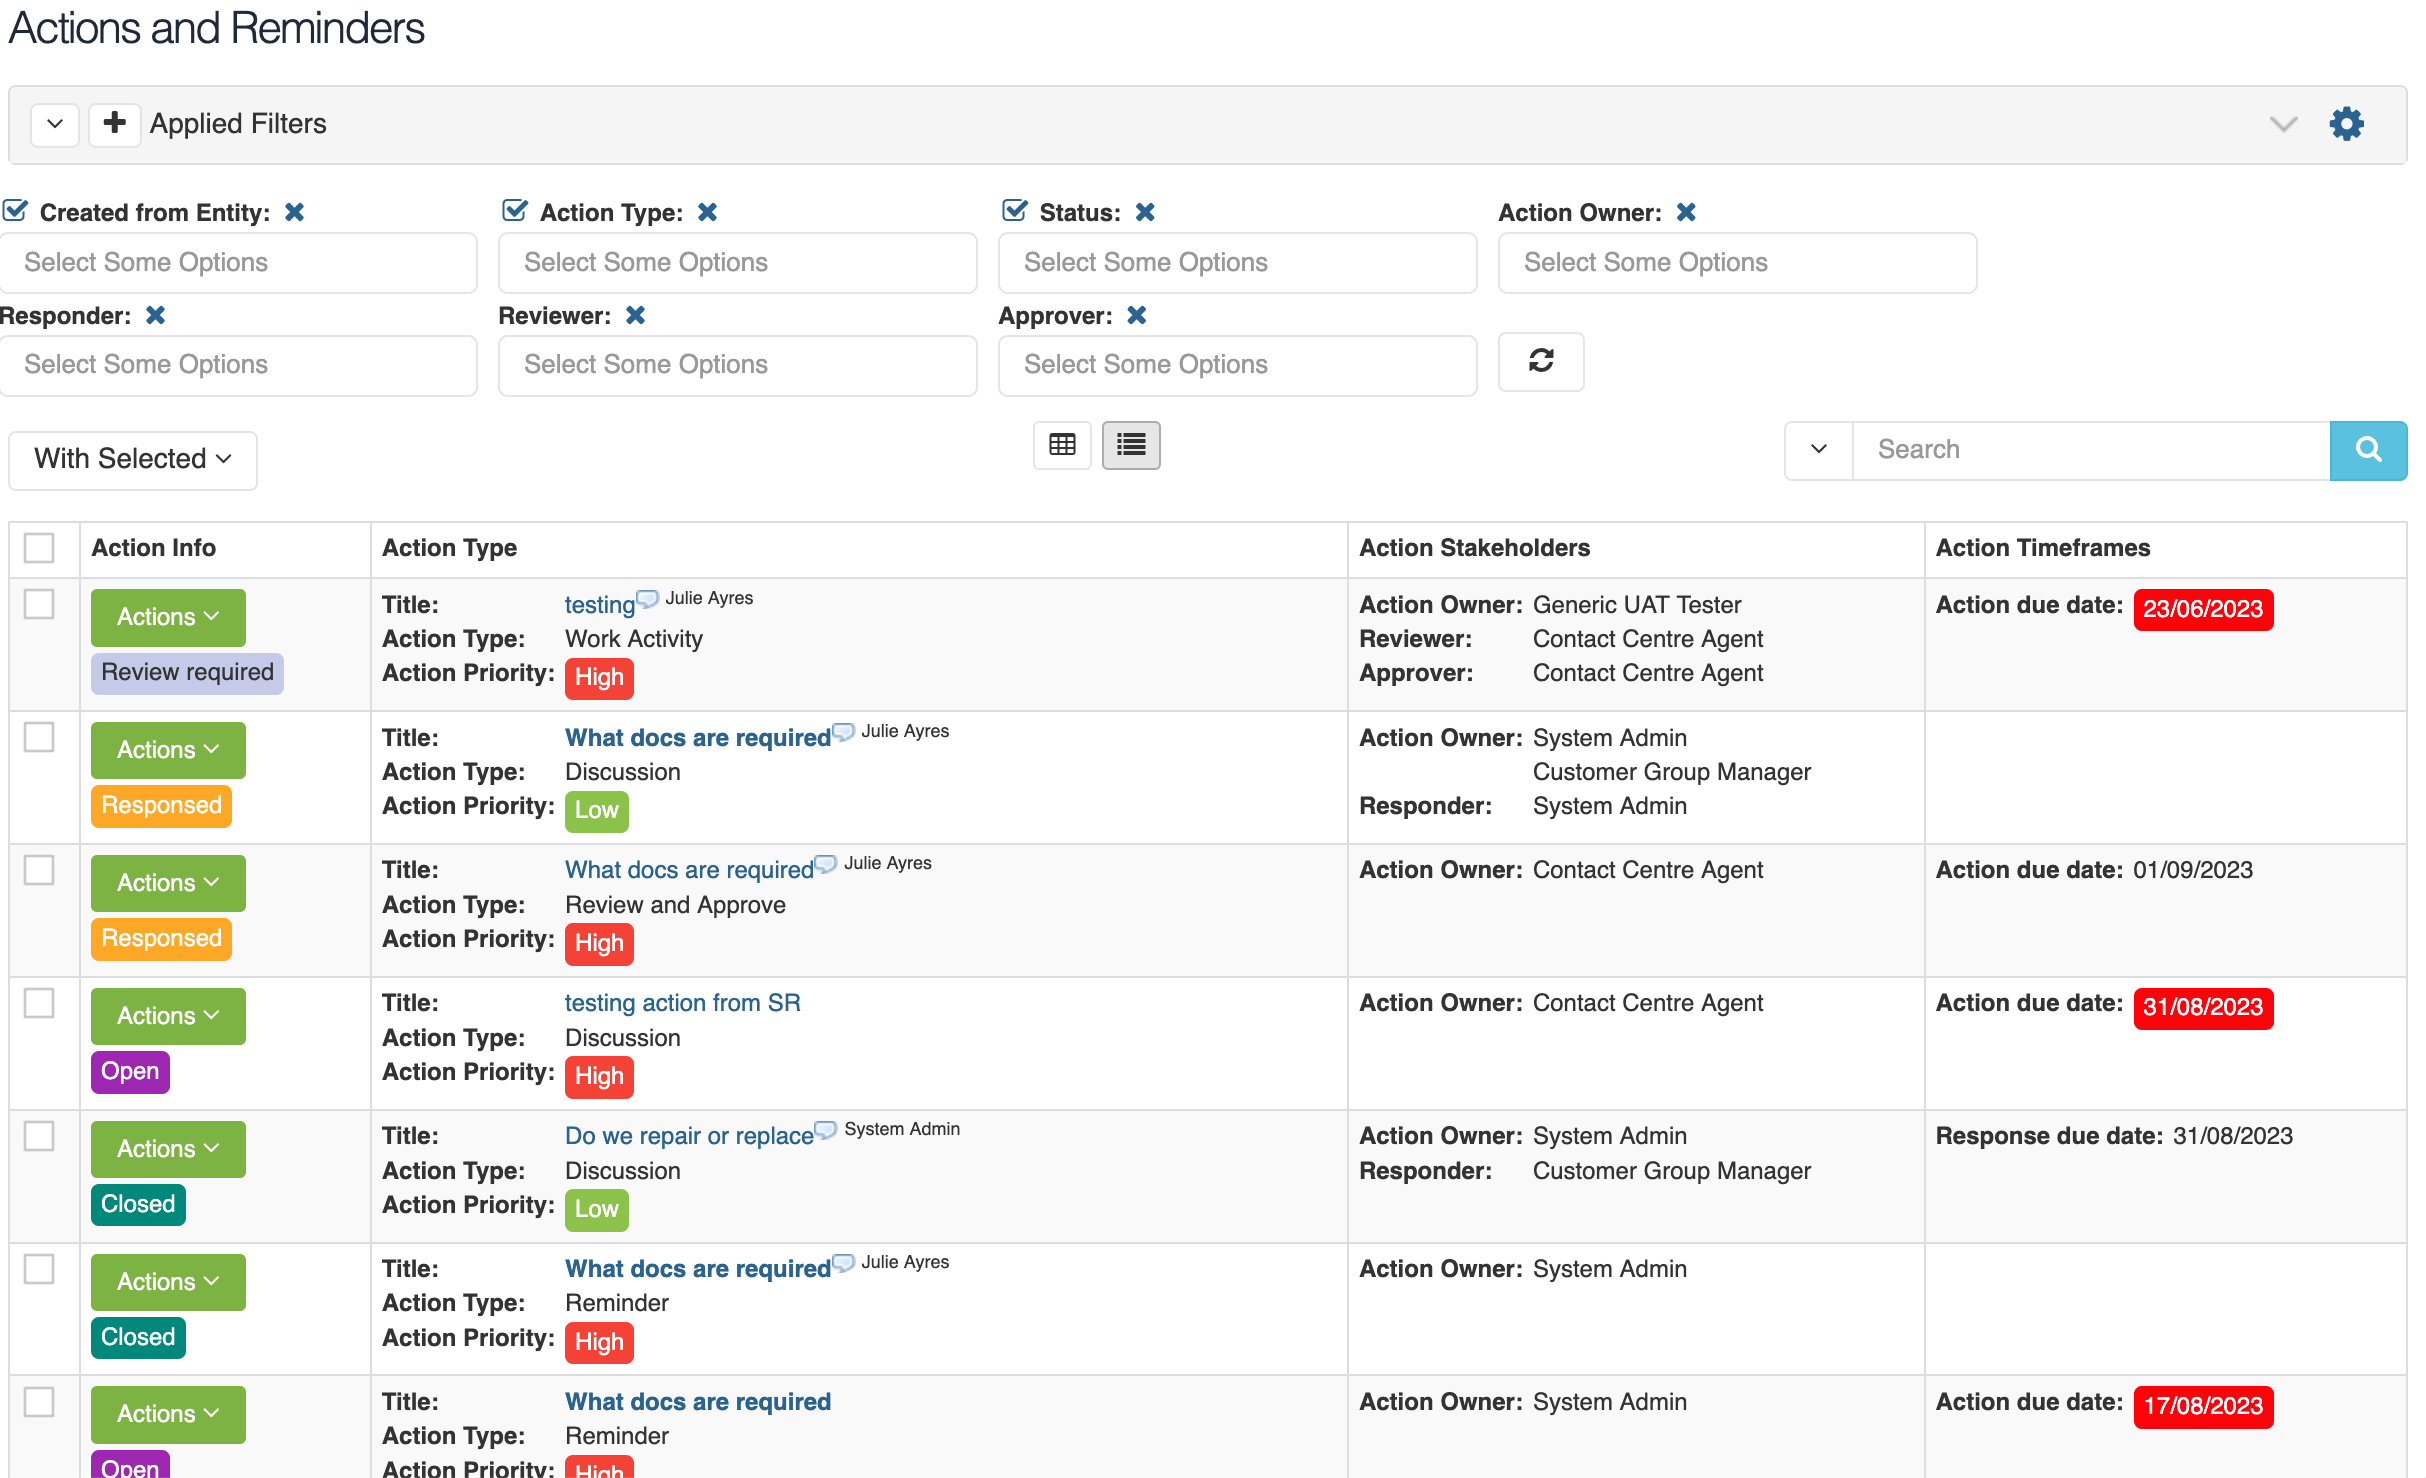2426x1478 pixels.
Task: Add a new filter with the plus icon
Action: (114, 123)
